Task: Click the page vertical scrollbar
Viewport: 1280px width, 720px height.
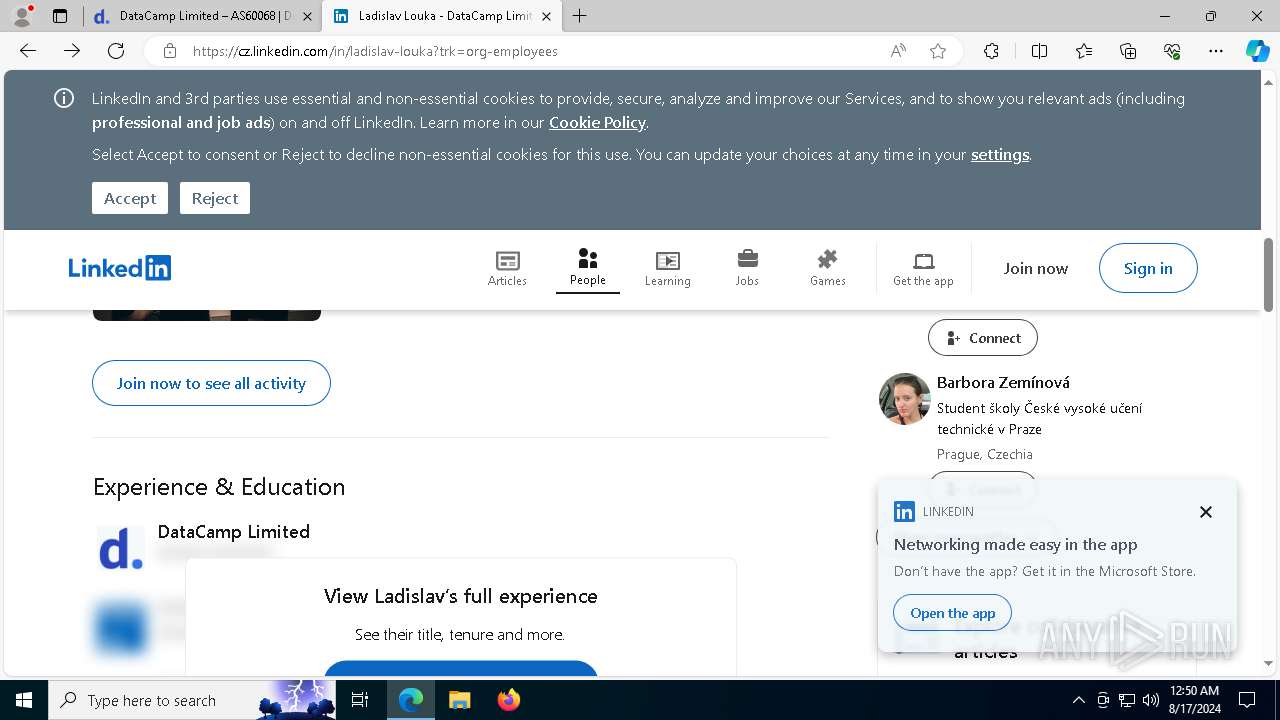Action: pyautogui.click(x=1269, y=275)
